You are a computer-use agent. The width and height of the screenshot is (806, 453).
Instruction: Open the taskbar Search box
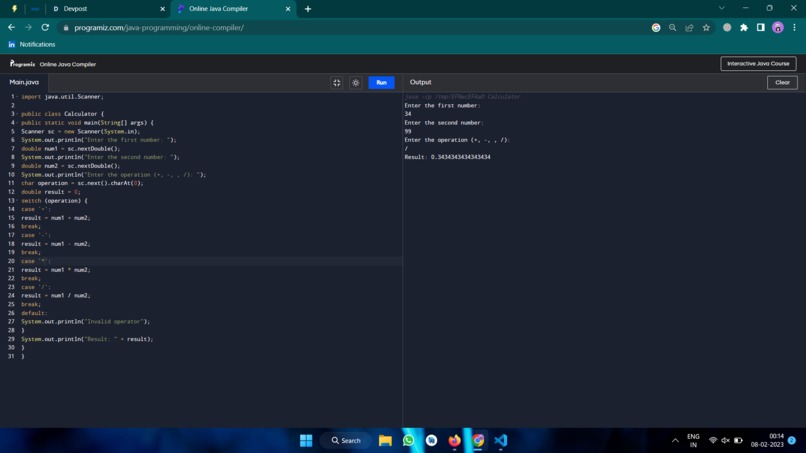346,441
